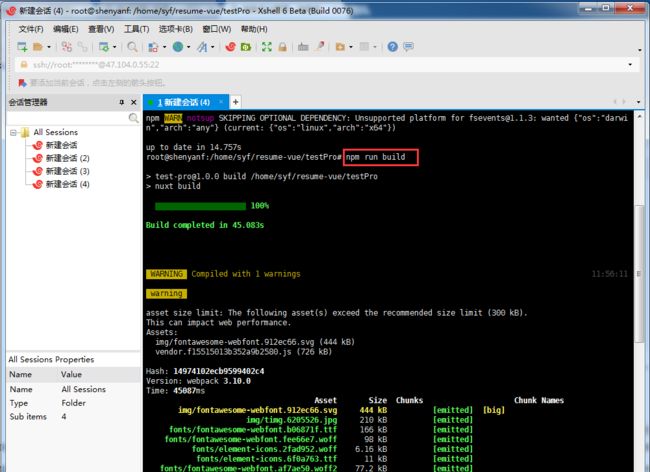The height and width of the screenshot is (472, 650).
Task: Select session 新建会话 (3)
Action: (x=67, y=171)
